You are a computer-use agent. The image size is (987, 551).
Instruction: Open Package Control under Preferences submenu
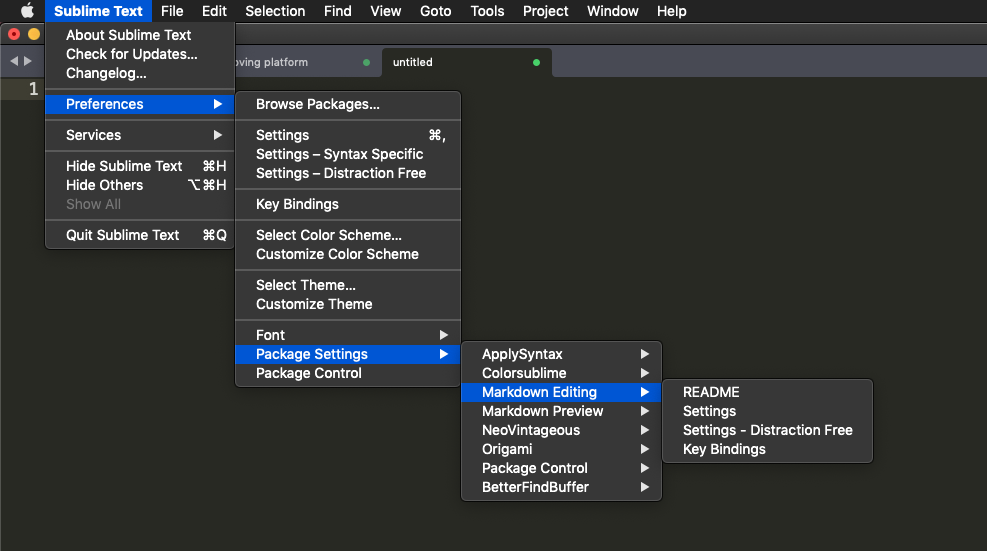(x=348, y=373)
